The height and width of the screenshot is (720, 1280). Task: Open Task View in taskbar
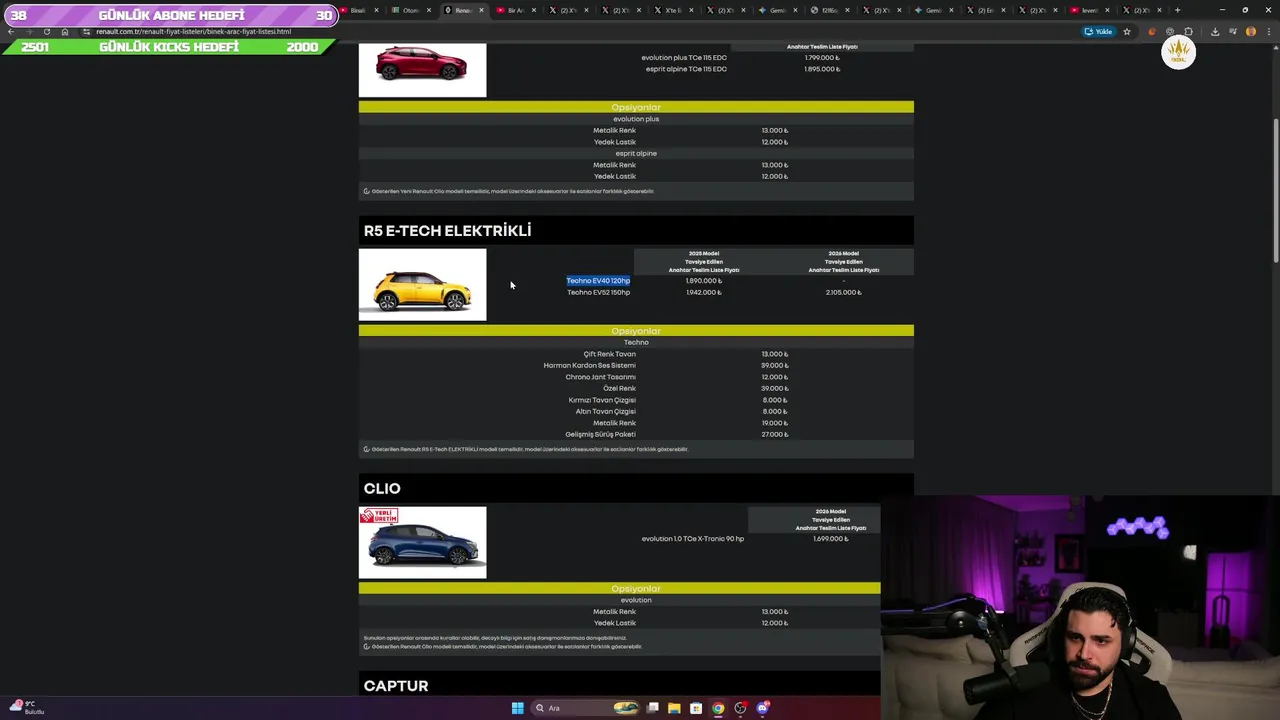[x=653, y=708]
